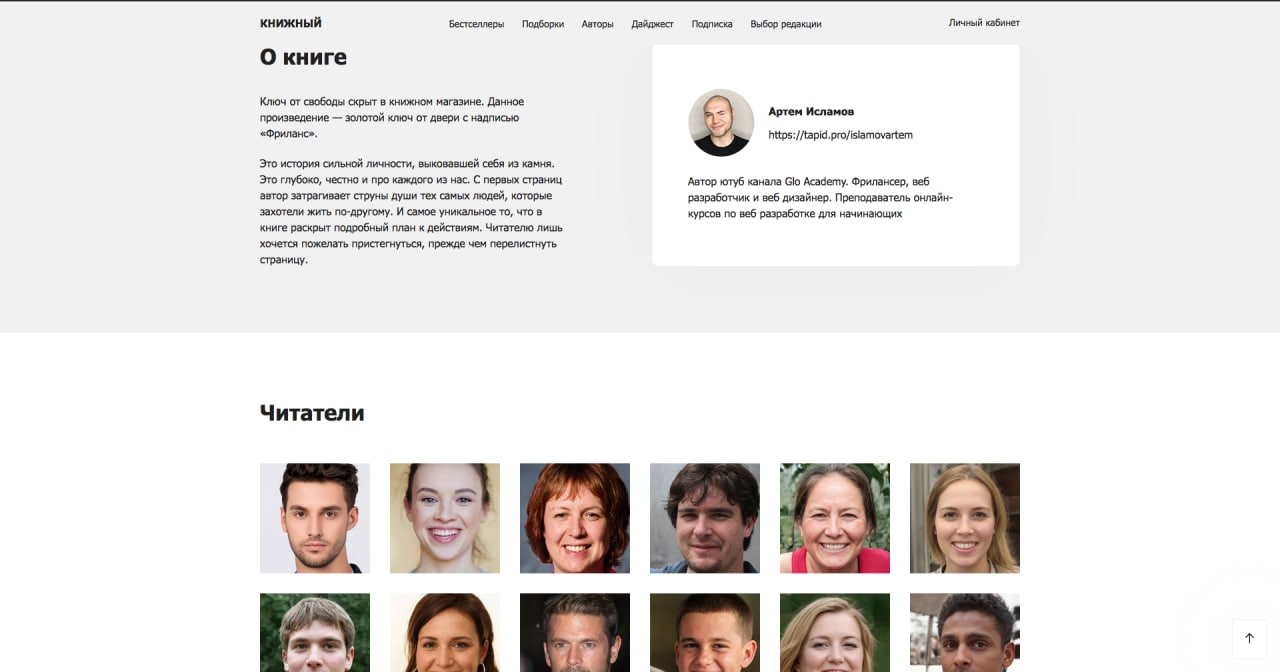The height and width of the screenshot is (672, 1280).
Task: Select the bearded man on dark background photo
Action: (x=575, y=633)
